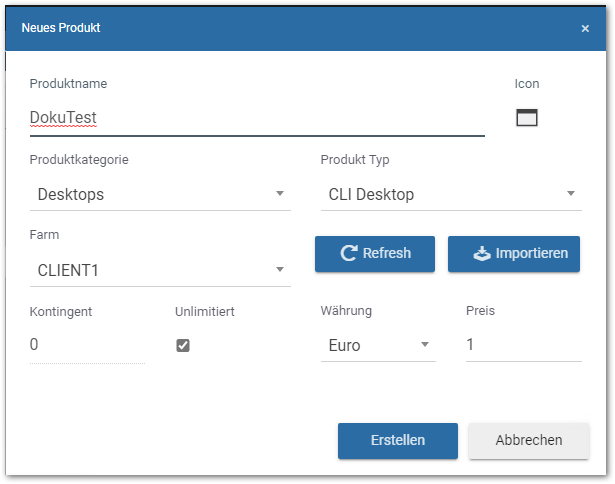Click into the Preis input field
The height and width of the screenshot is (484, 615).
click(524, 345)
